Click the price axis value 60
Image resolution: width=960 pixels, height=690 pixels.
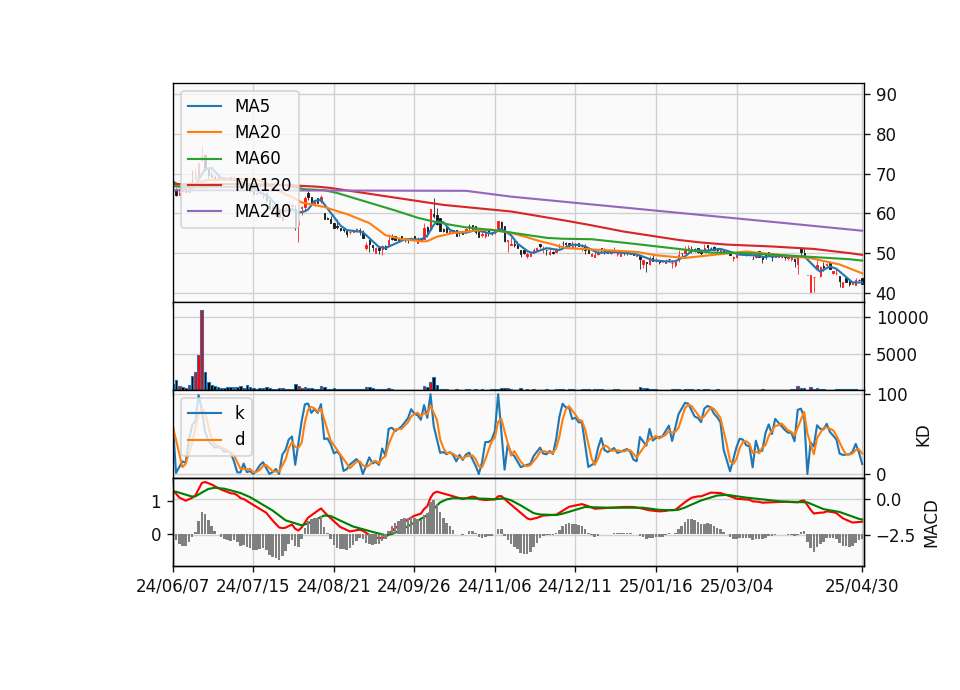(886, 214)
